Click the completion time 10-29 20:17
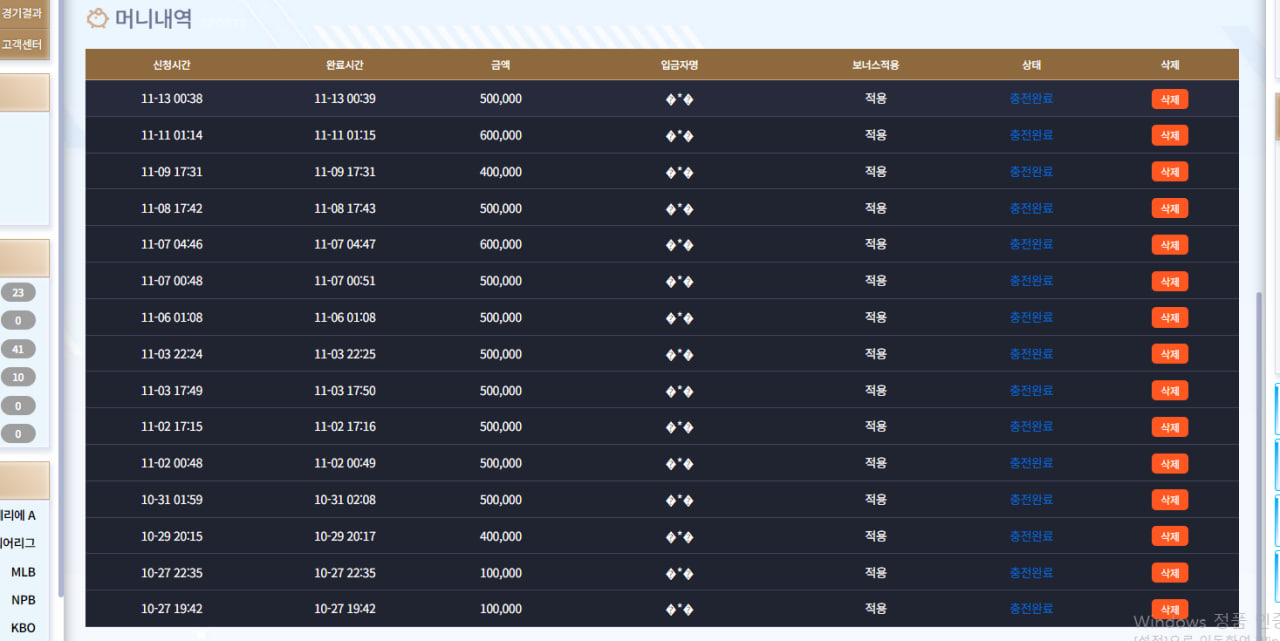This screenshot has width=1280, height=641. [345, 536]
